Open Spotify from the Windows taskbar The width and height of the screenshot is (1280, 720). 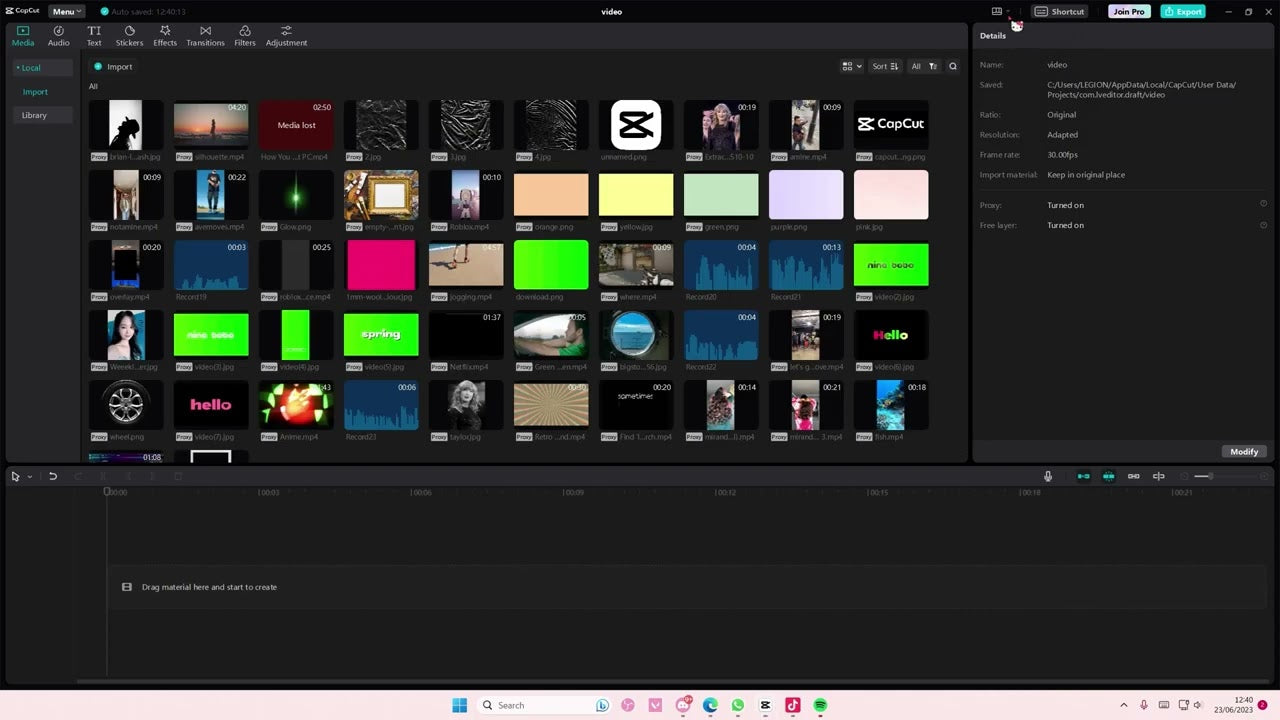tap(820, 705)
